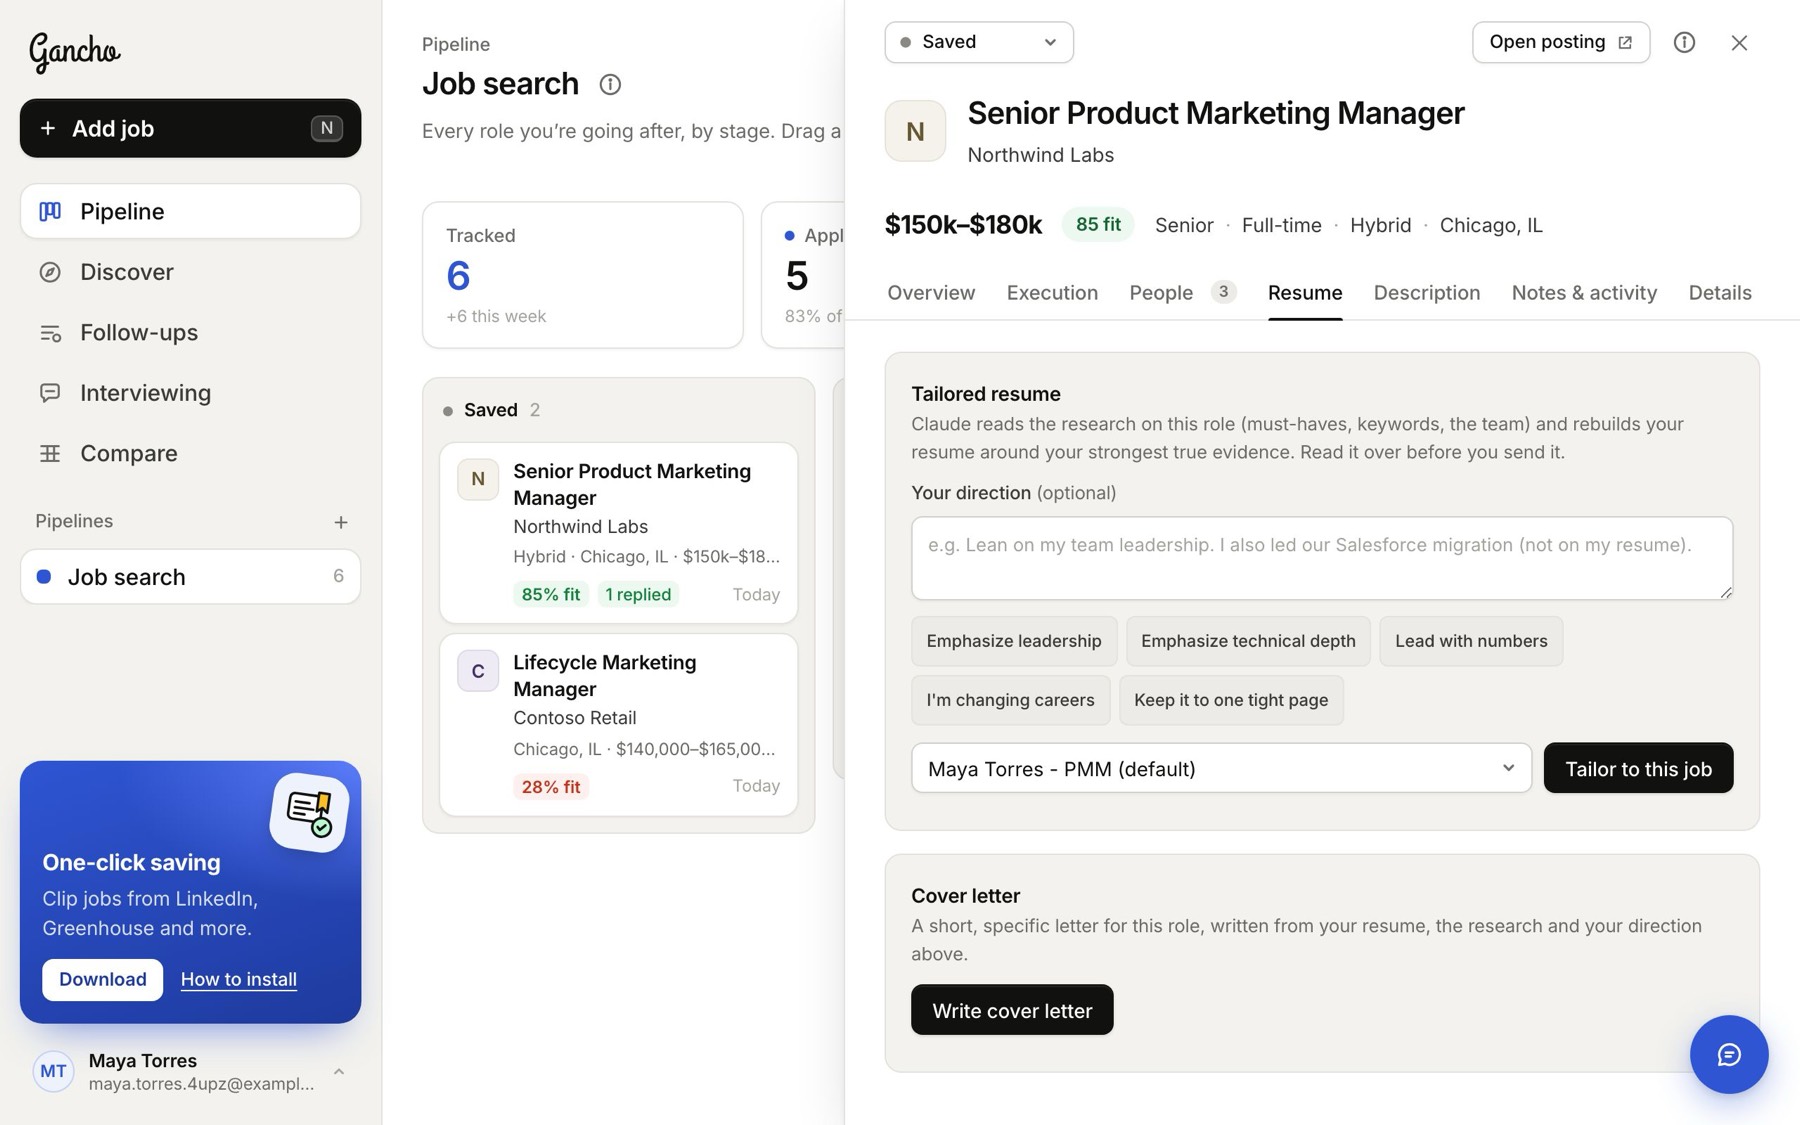Open the Details tab

point(1719,293)
